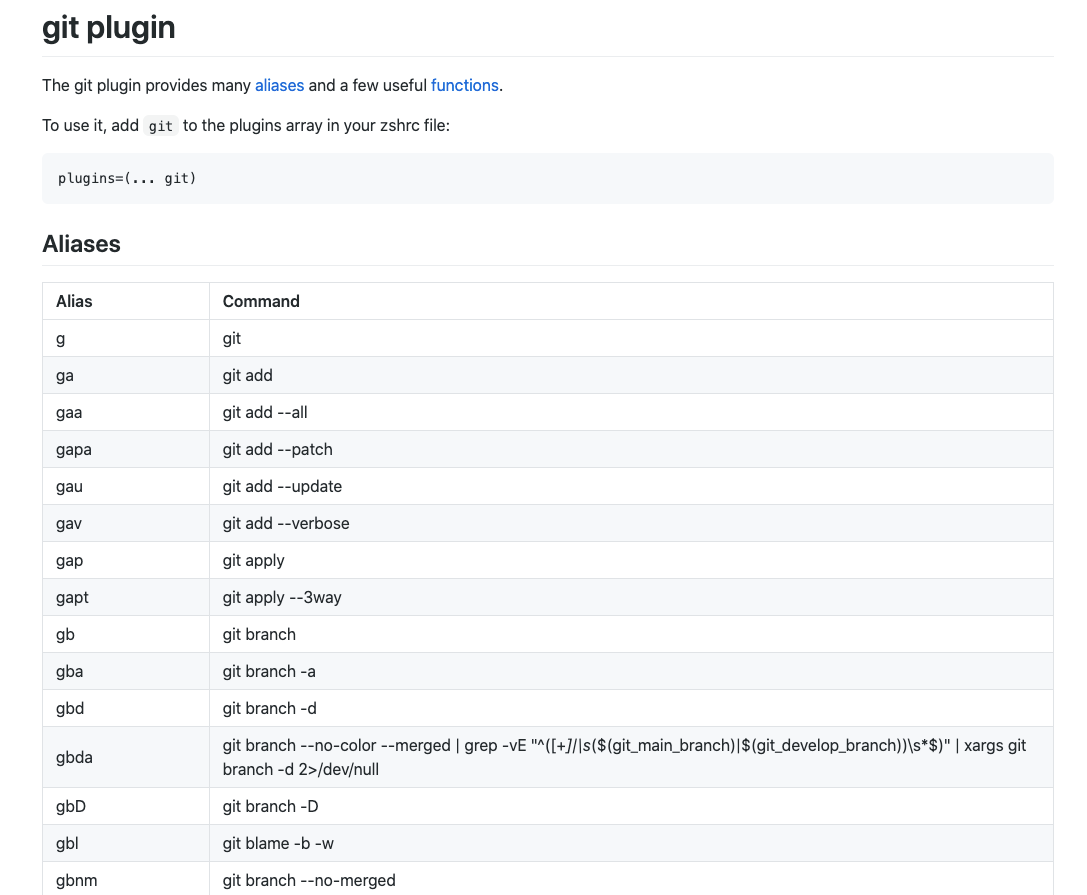This screenshot has height=895, width=1087.
Task: Click the "gbnm" alias cell
Action: 76,880
